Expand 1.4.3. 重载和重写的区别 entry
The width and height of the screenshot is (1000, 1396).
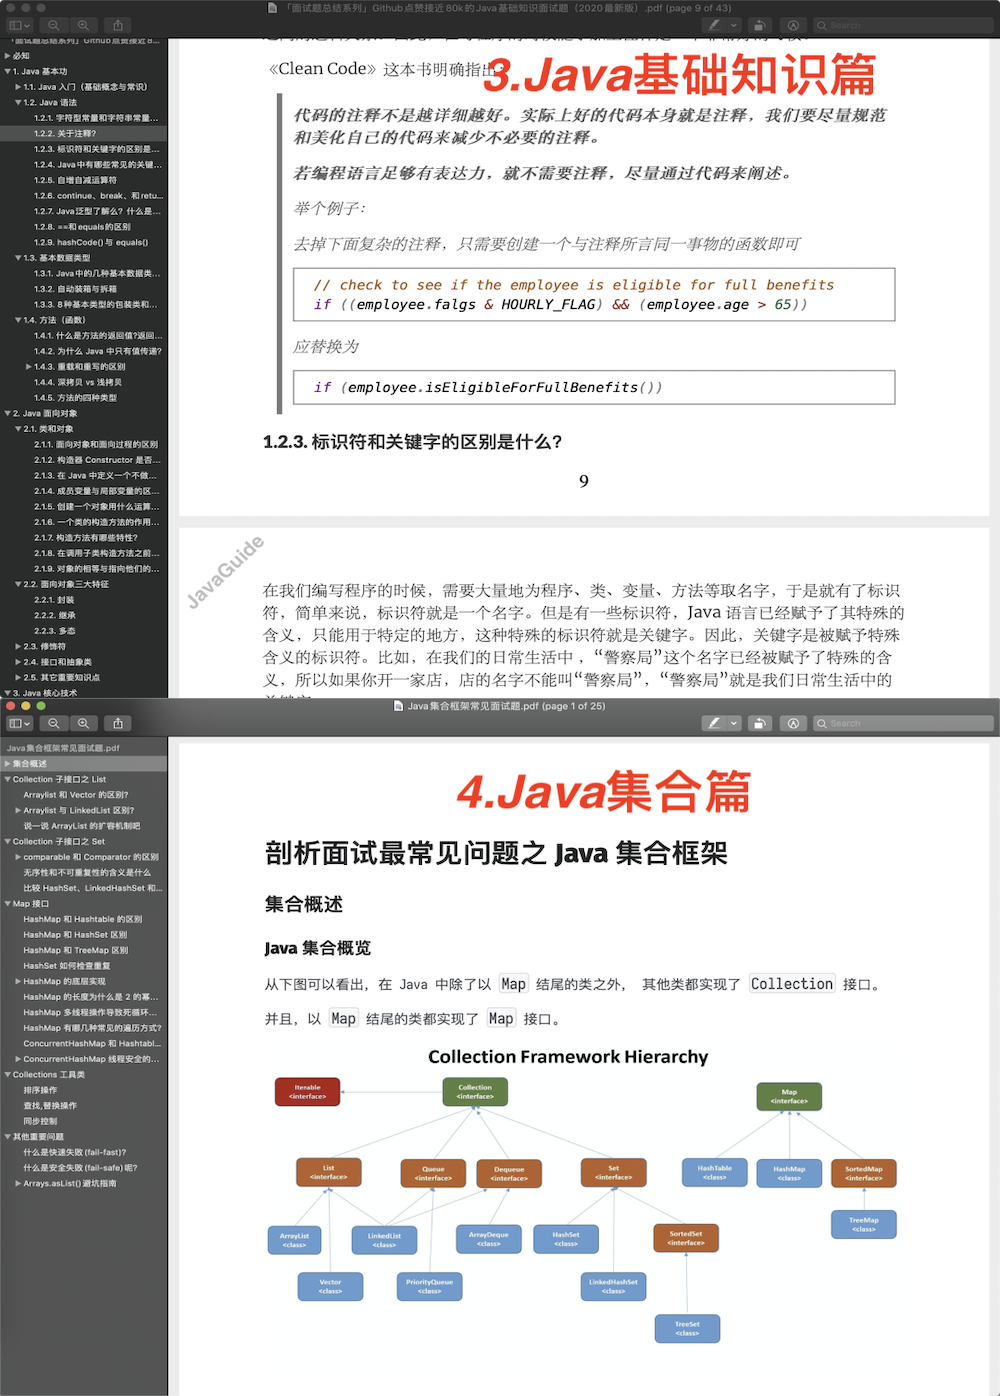coord(28,367)
